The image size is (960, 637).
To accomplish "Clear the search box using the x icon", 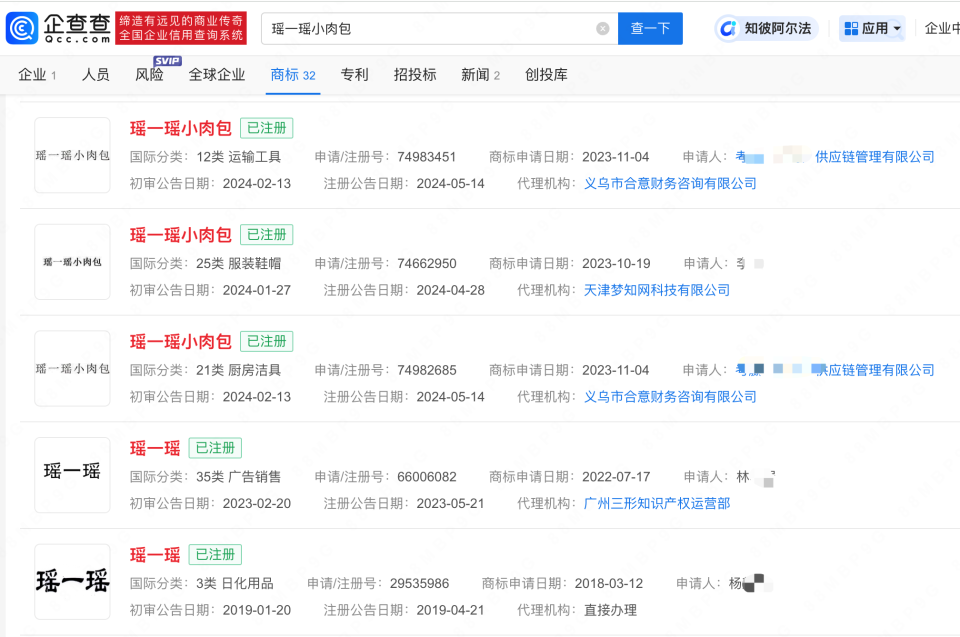I will (602, 28).
